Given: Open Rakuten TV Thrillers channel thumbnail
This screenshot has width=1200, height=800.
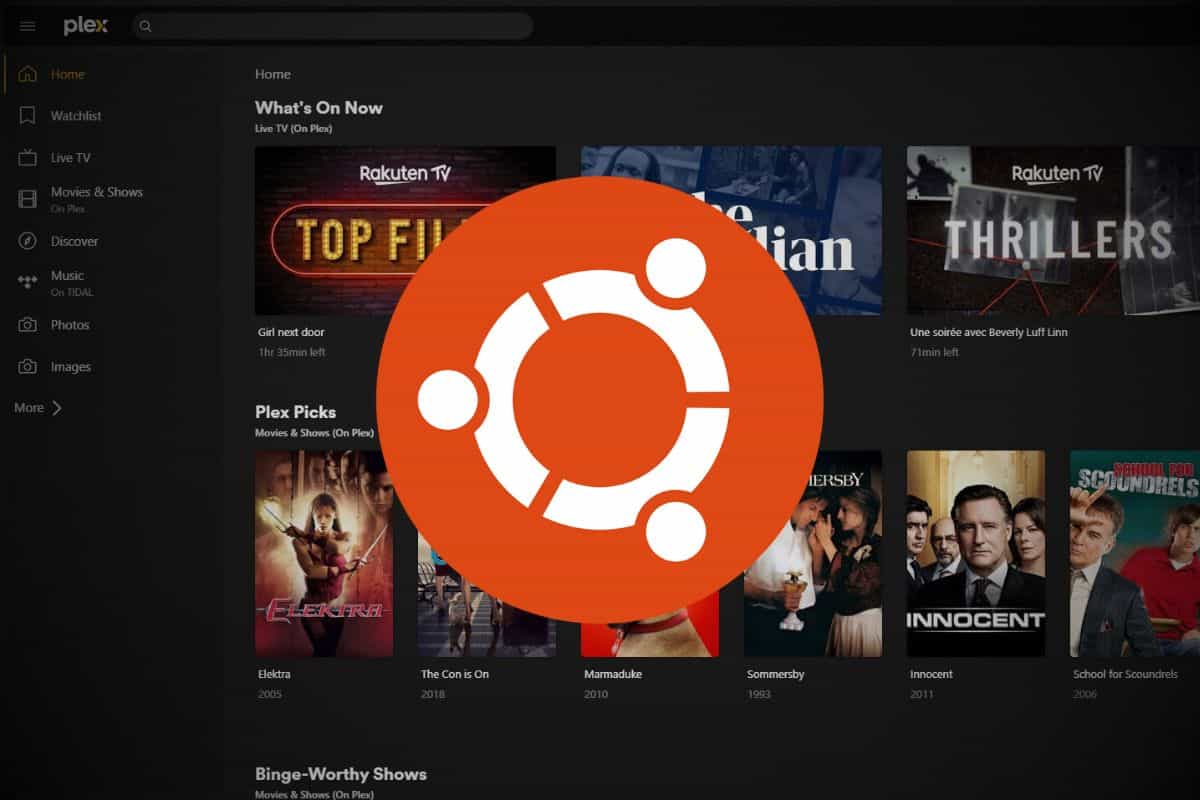Looking at the screenshot, I should click(1053, 231).
